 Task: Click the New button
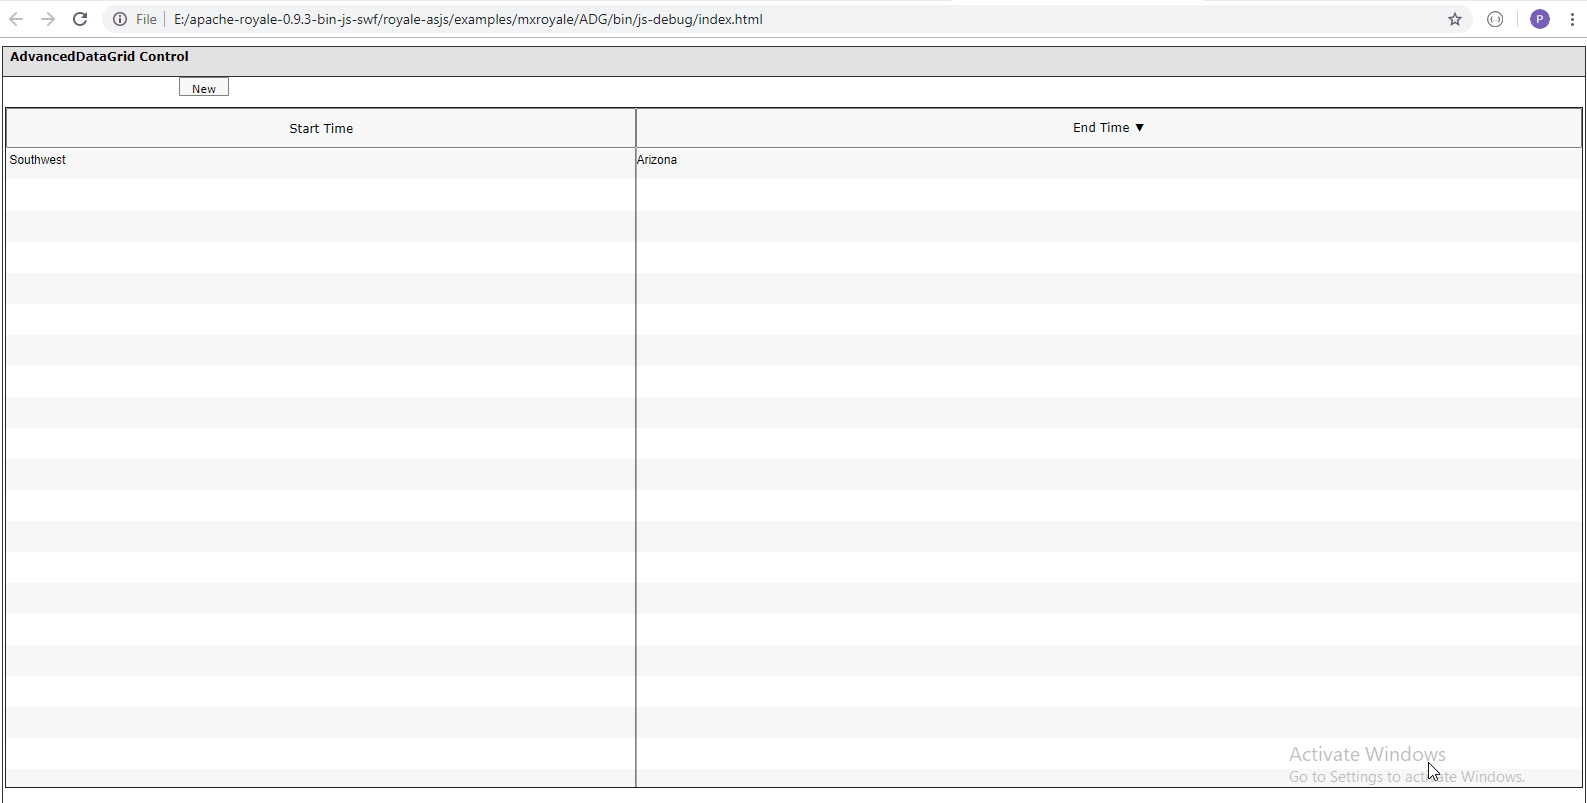click(x=204, y=88)
